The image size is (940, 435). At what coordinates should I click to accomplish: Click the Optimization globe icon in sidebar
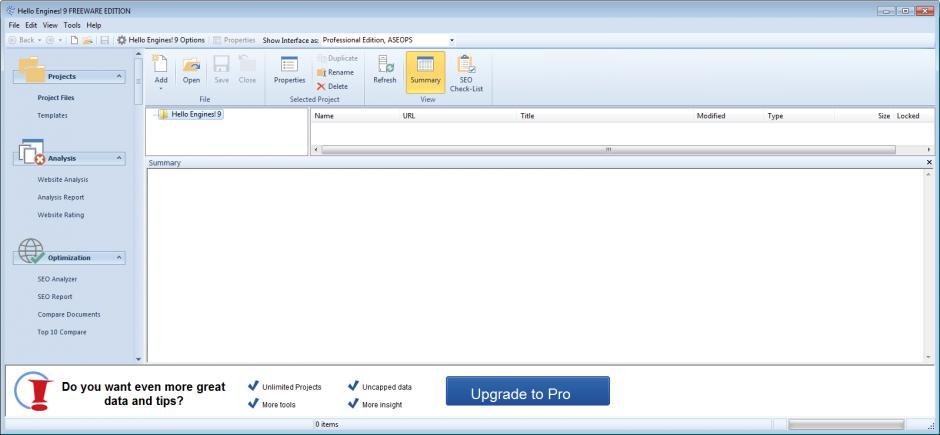[31, 251]
